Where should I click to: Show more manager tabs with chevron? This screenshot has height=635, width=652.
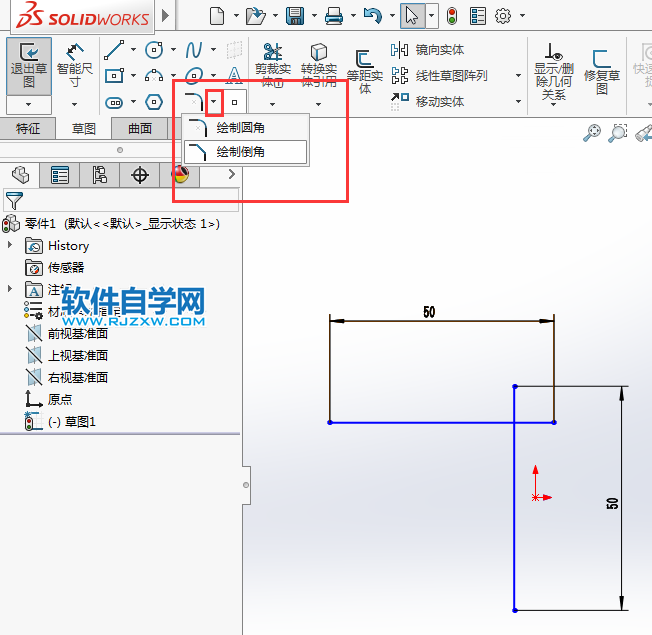[232, 174]
